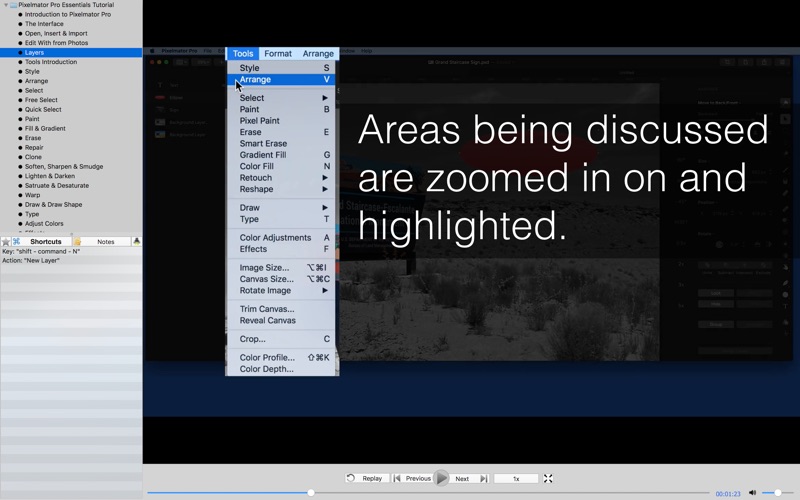Open Arrange menu in the video's menu bar

tap(318, 54)
